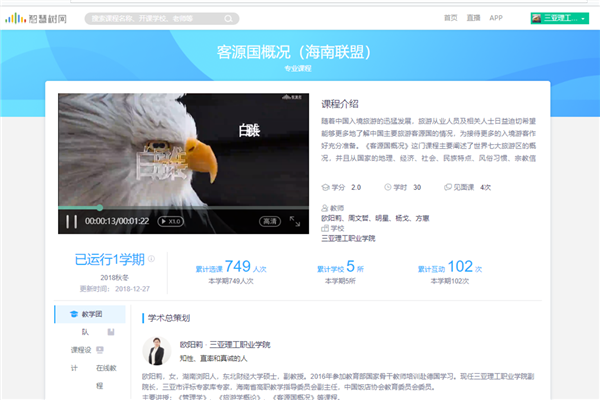
Task: Open 直播 in top navigation
Action: 473,18
